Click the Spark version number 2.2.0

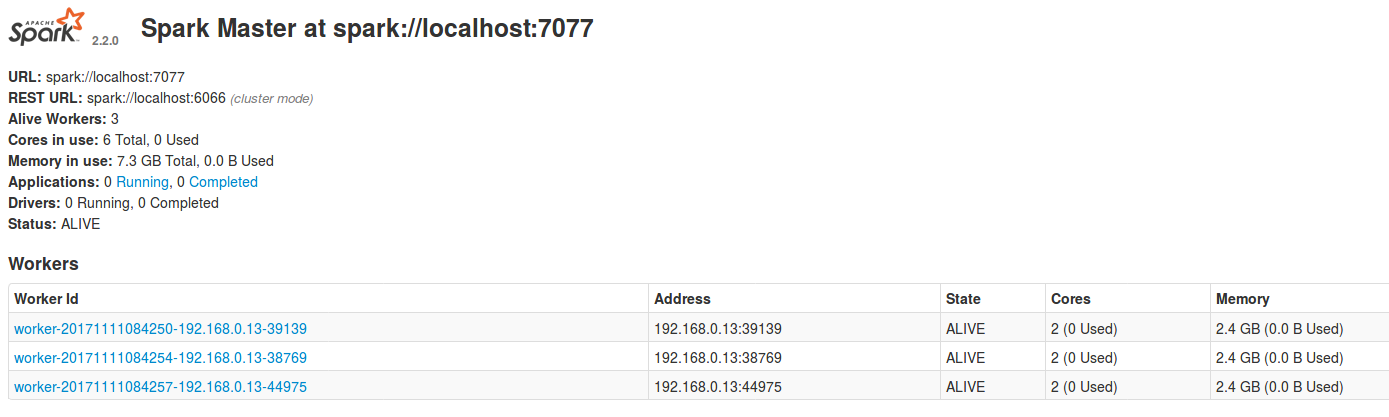pyautogui.click(x=105, y=41)
